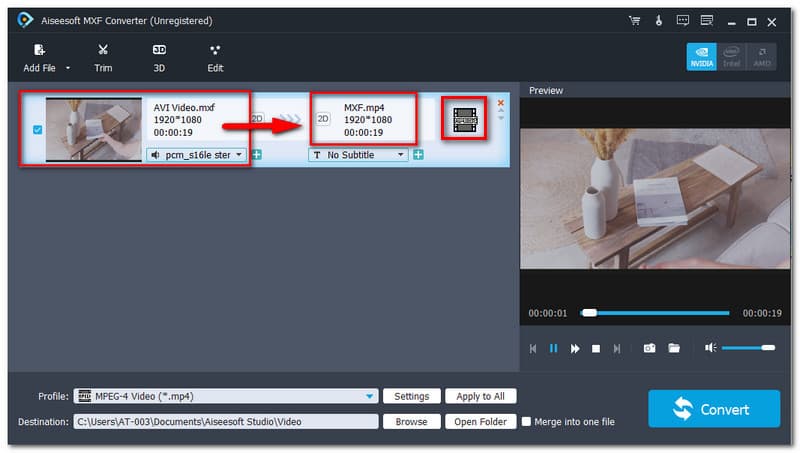Adjust the volume slider
Screen dimensions: 800x453
(x=748, y=347)
